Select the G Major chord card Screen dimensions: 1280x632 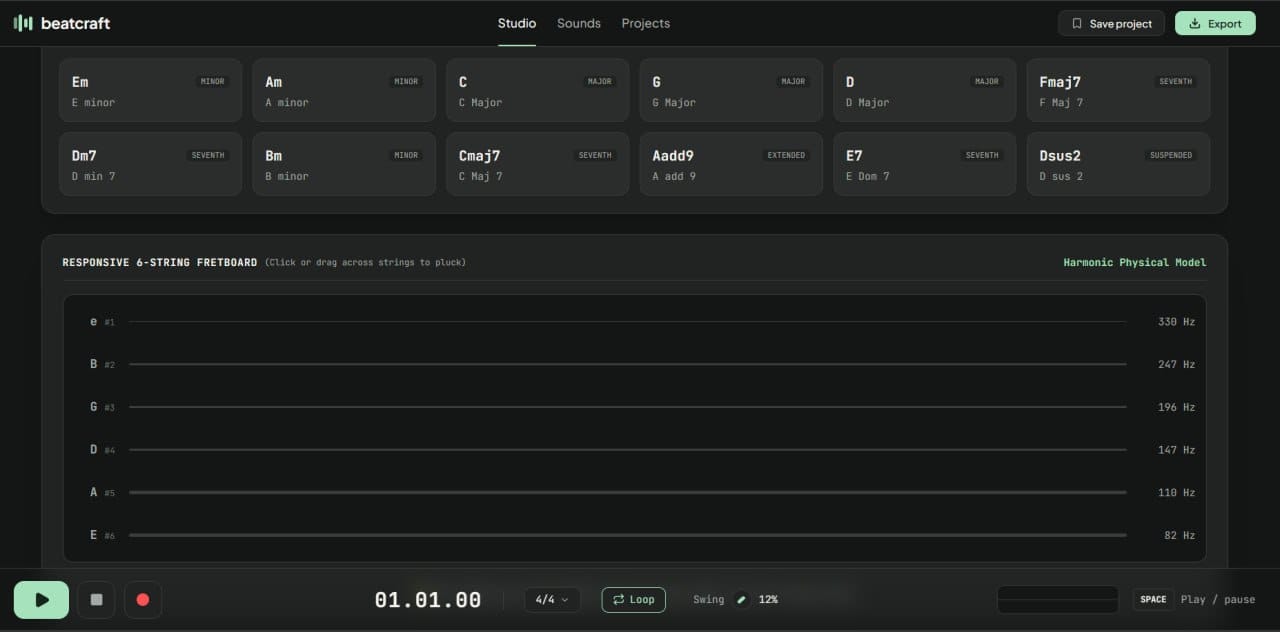pos(731,90)
